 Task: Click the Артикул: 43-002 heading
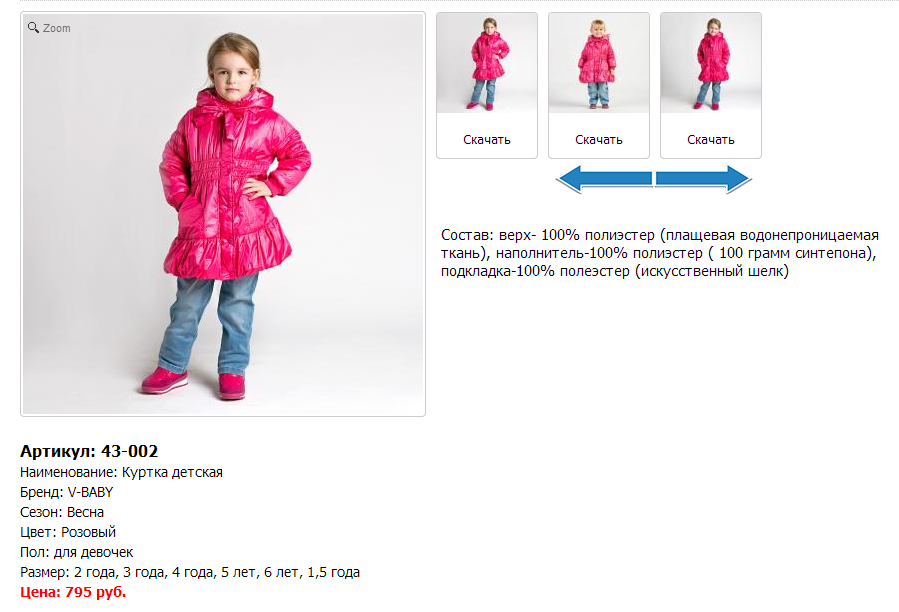pos(89,451)
